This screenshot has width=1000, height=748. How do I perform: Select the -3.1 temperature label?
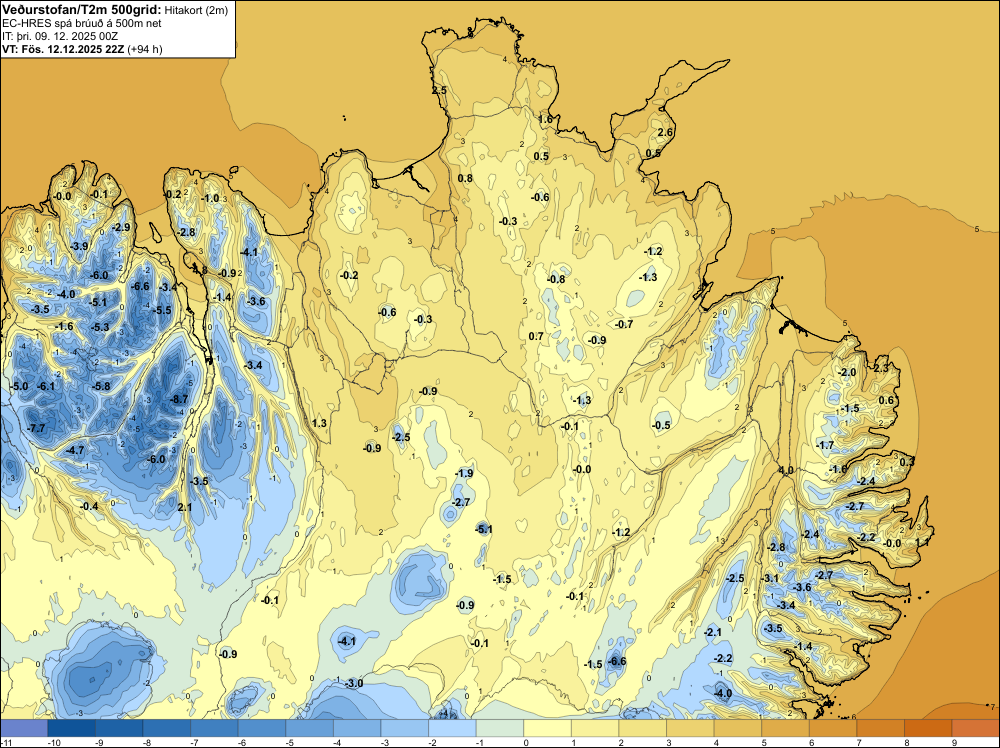point(770,578)
